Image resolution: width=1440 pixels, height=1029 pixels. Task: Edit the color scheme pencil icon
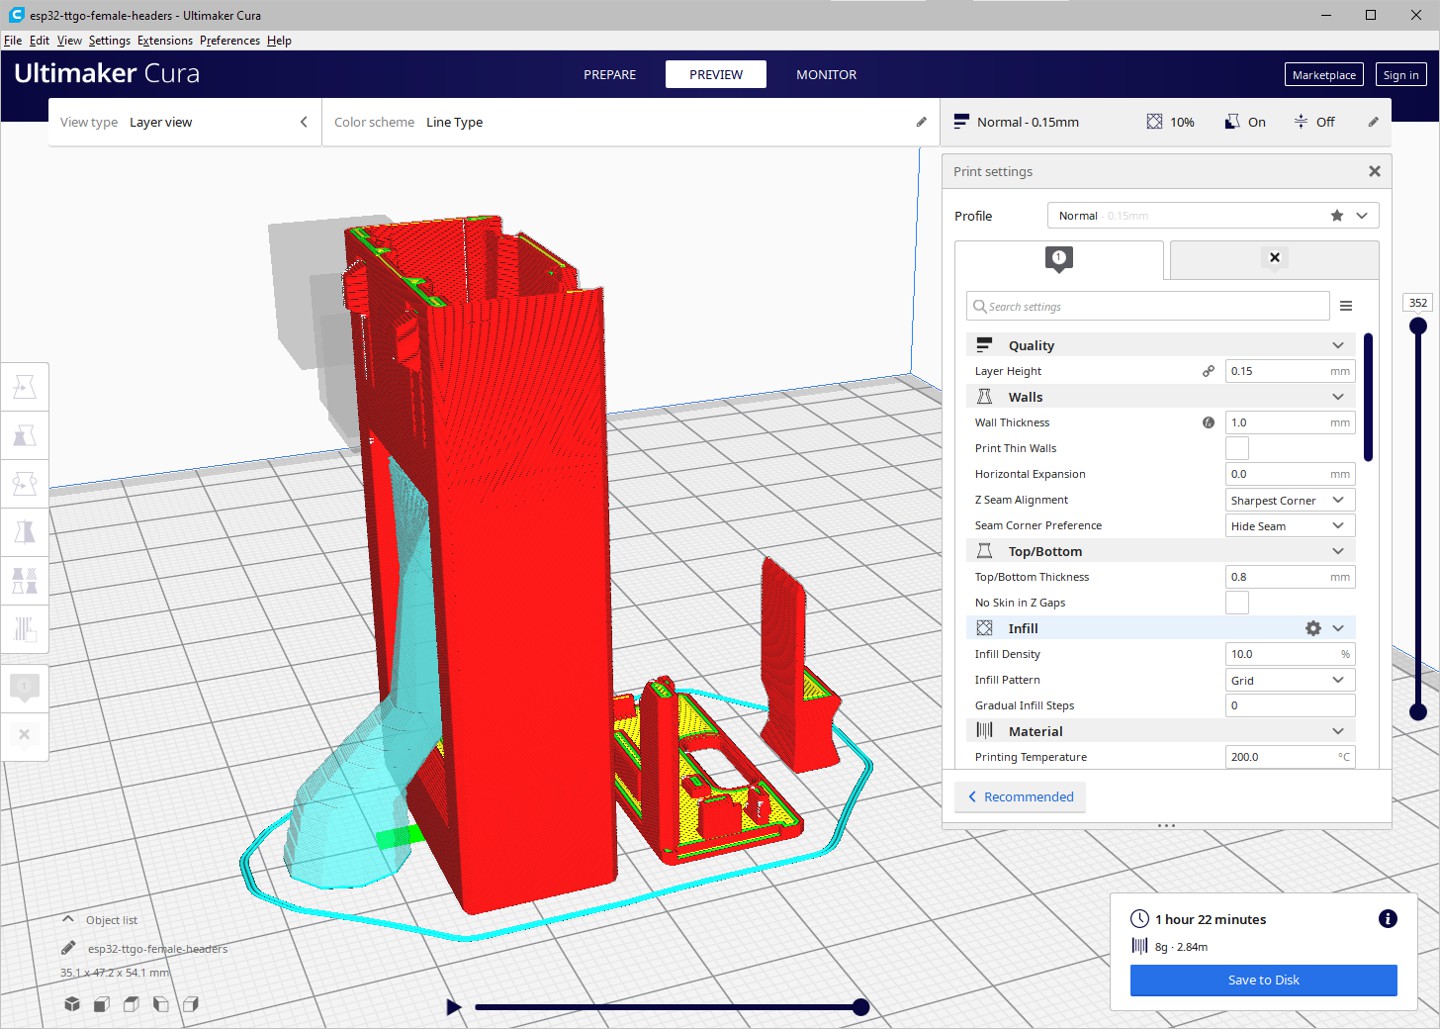click(921, 122)
